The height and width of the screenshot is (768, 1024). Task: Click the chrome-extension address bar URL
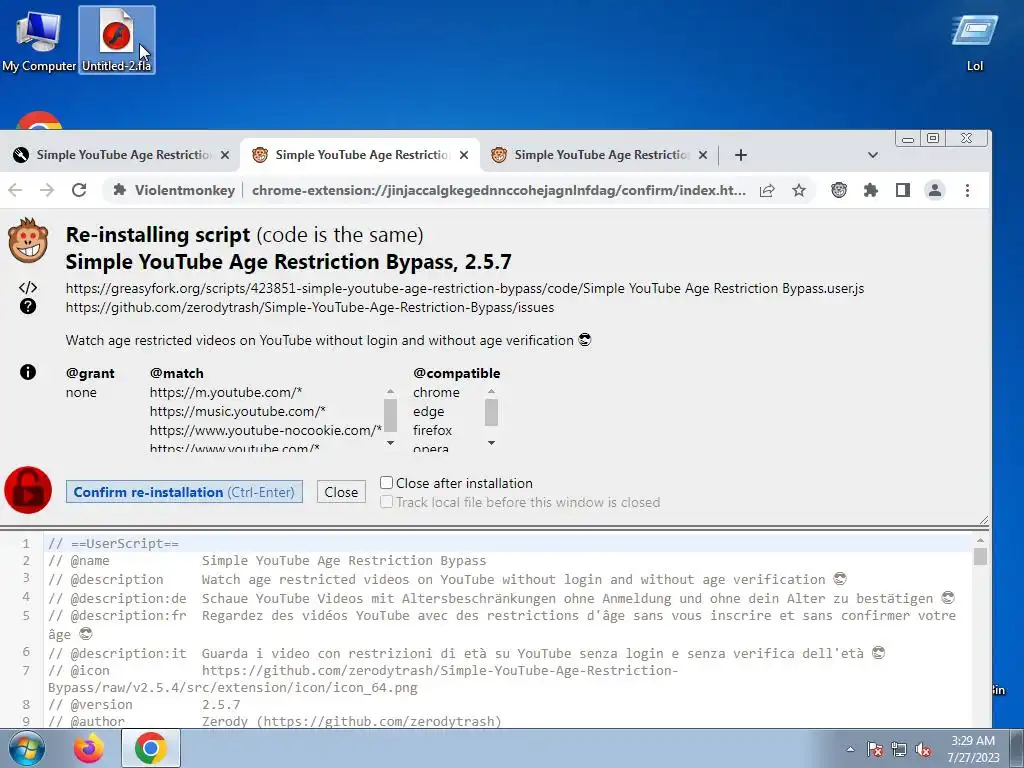point(499,191)
